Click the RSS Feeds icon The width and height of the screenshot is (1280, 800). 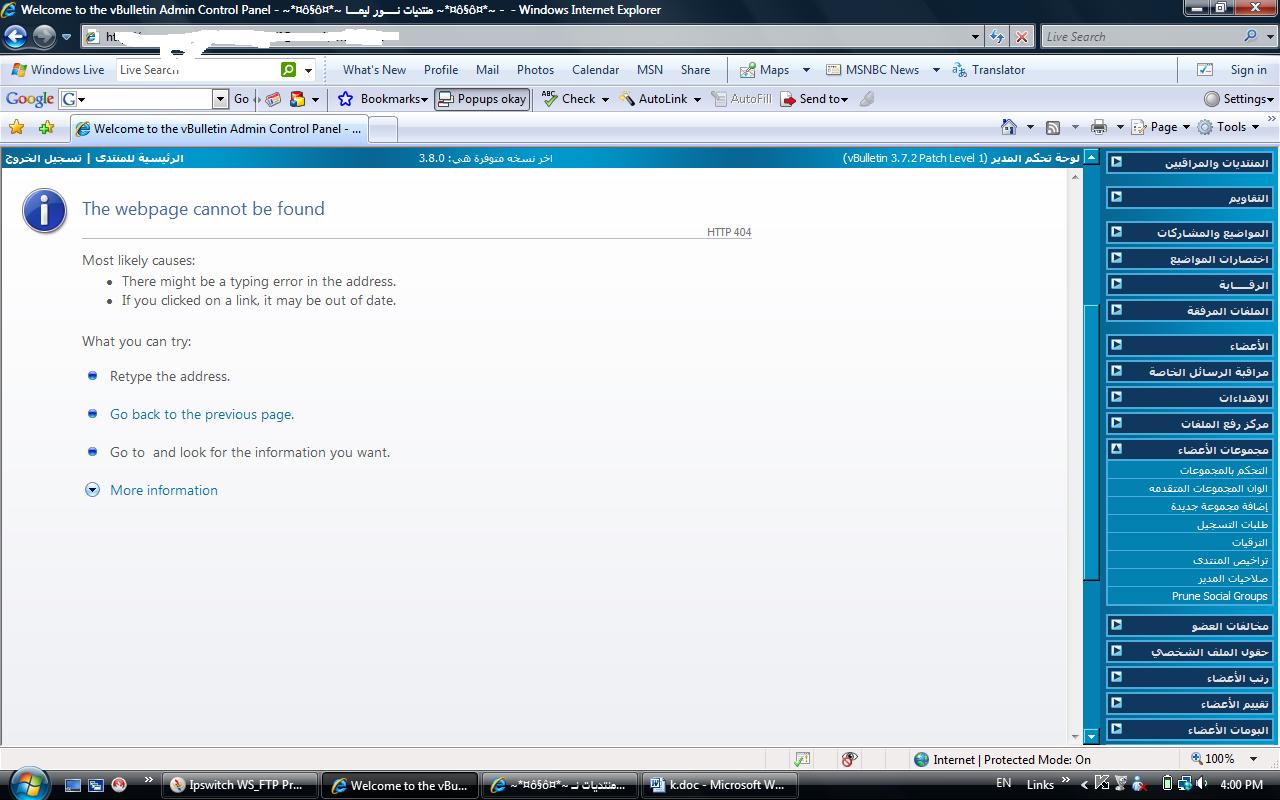pos(1053,127)
